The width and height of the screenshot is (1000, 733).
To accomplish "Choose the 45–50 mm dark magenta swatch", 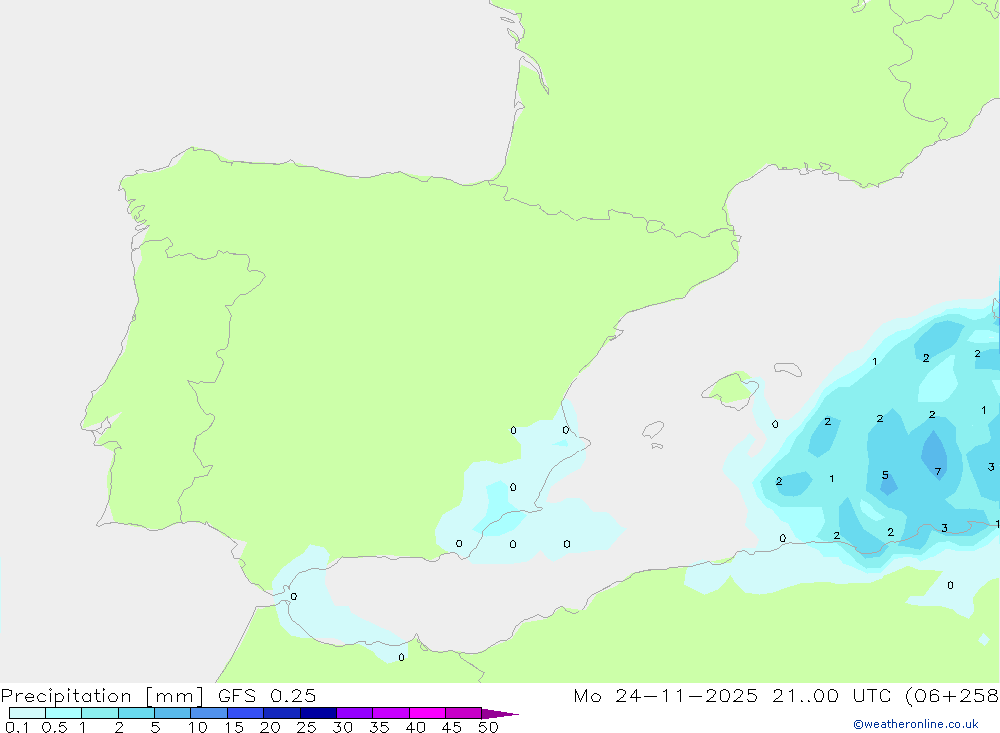I will (464, 713).
